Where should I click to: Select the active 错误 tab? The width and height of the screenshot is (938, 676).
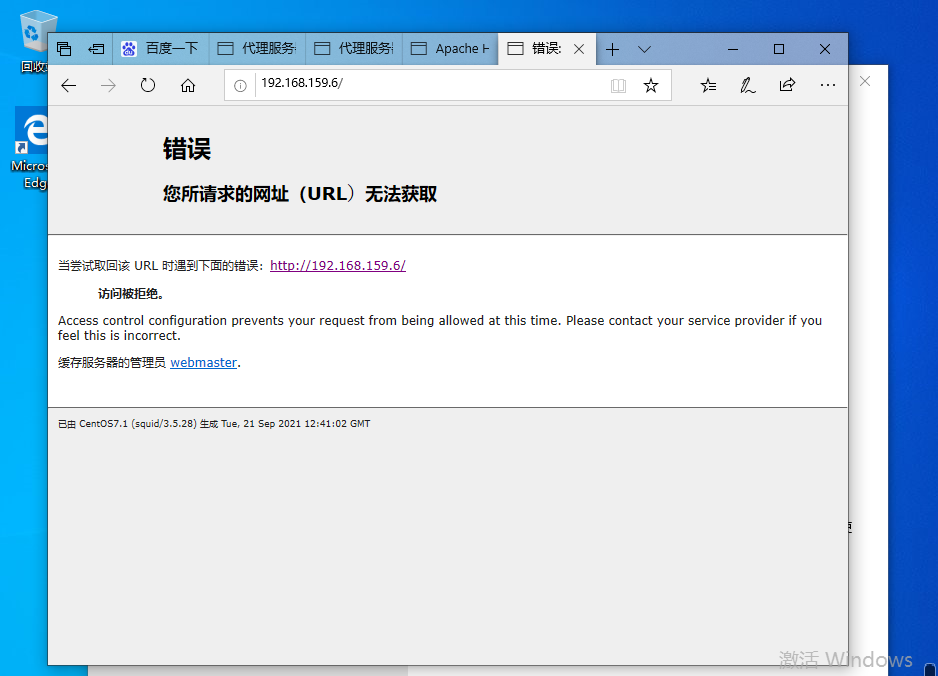(x=546, y=49)
